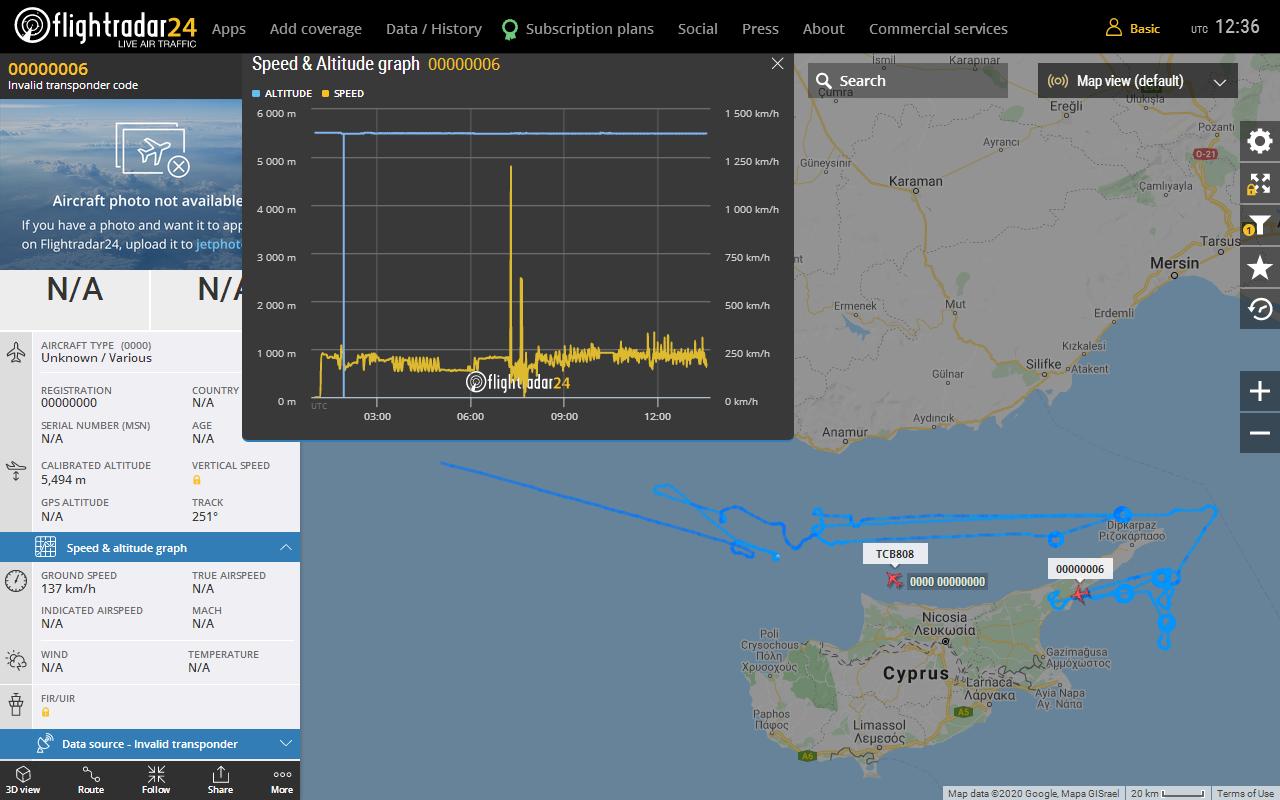
Task: Click the speed & altitude graph grid icon
Action: (45, 547)
